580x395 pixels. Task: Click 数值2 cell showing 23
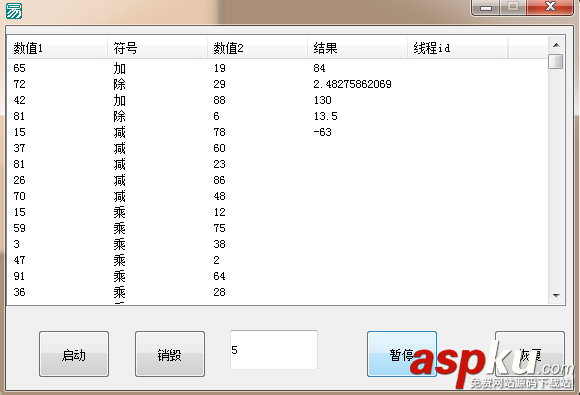pyautogui.click(x=219, y=164)
